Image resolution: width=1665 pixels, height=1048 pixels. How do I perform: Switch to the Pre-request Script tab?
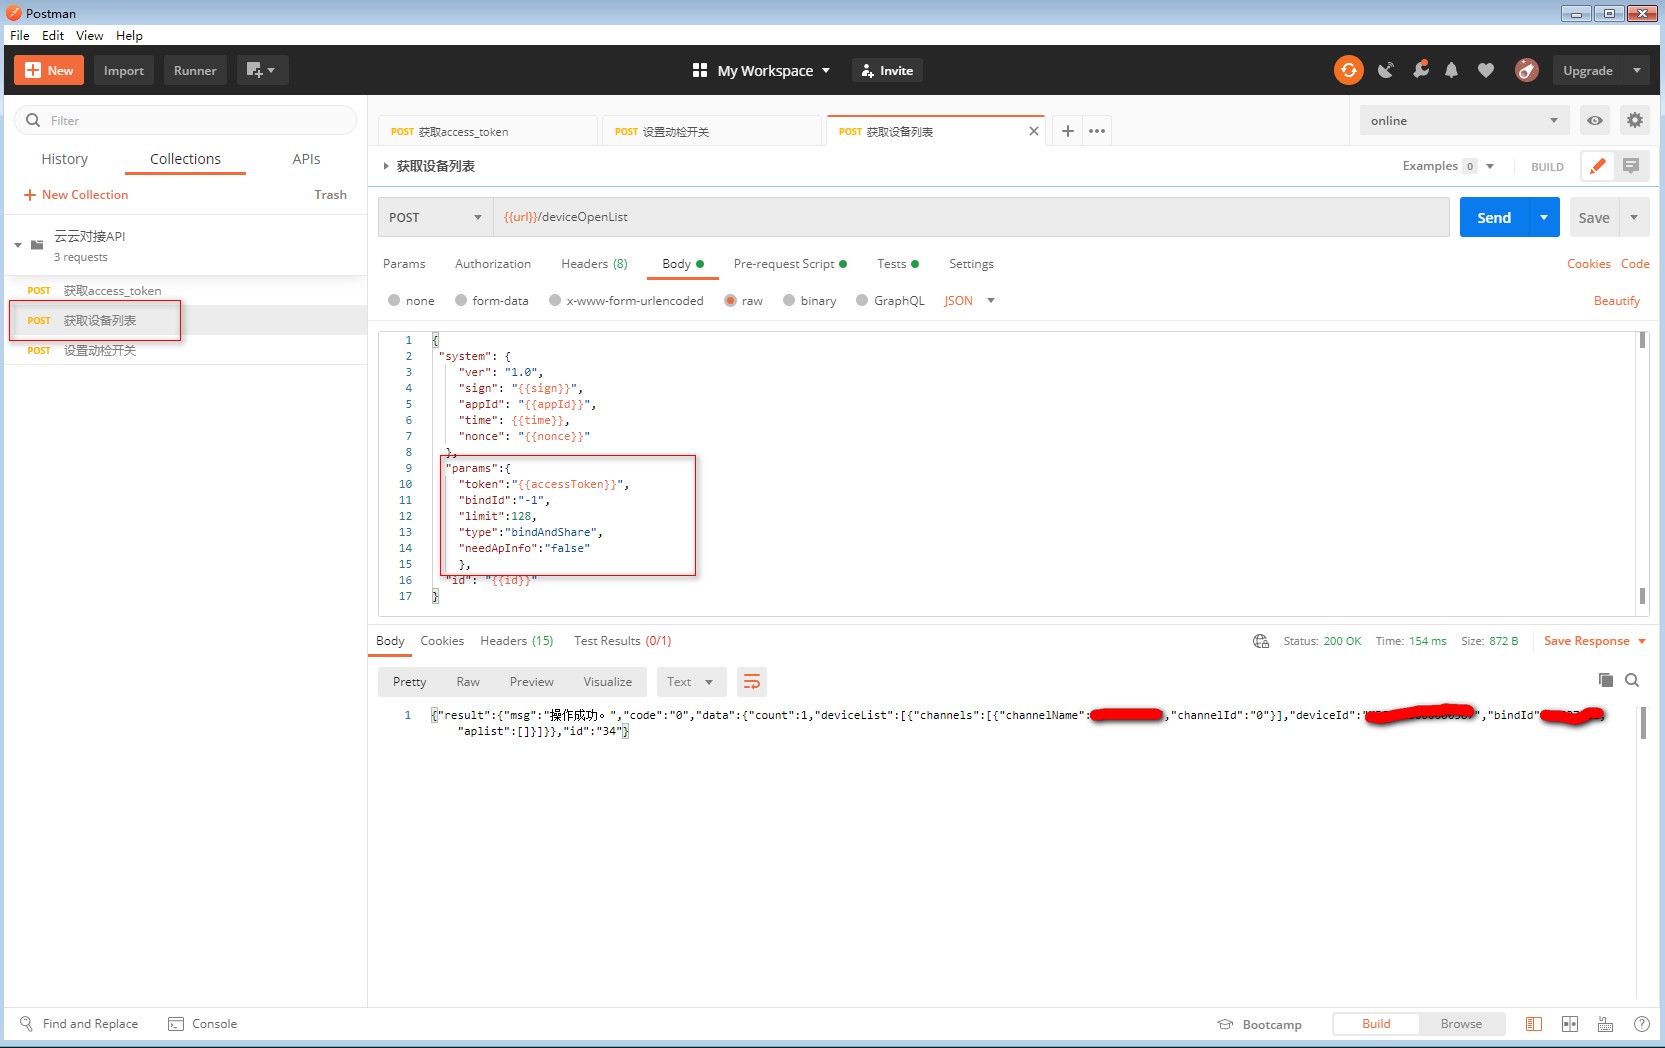tap(784, 264)
